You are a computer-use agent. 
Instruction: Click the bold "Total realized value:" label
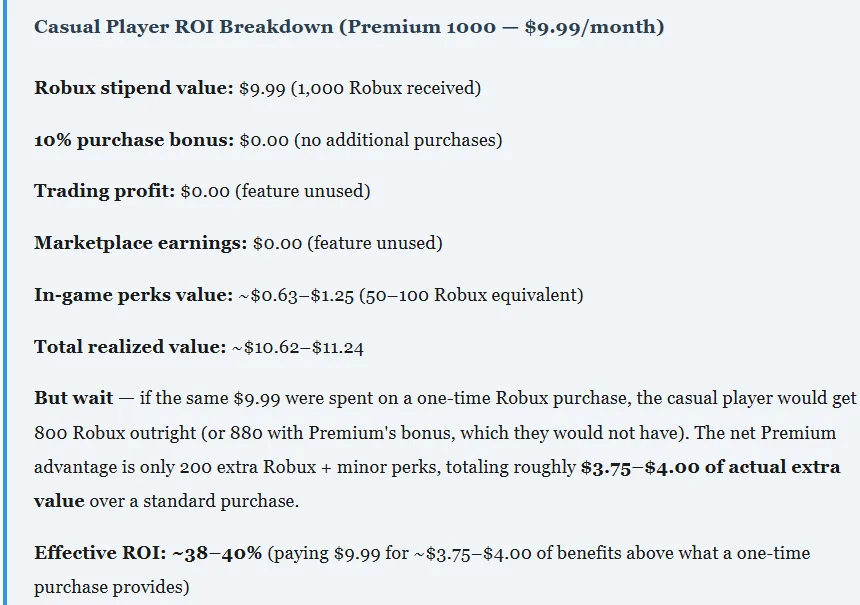click(130, 347)
